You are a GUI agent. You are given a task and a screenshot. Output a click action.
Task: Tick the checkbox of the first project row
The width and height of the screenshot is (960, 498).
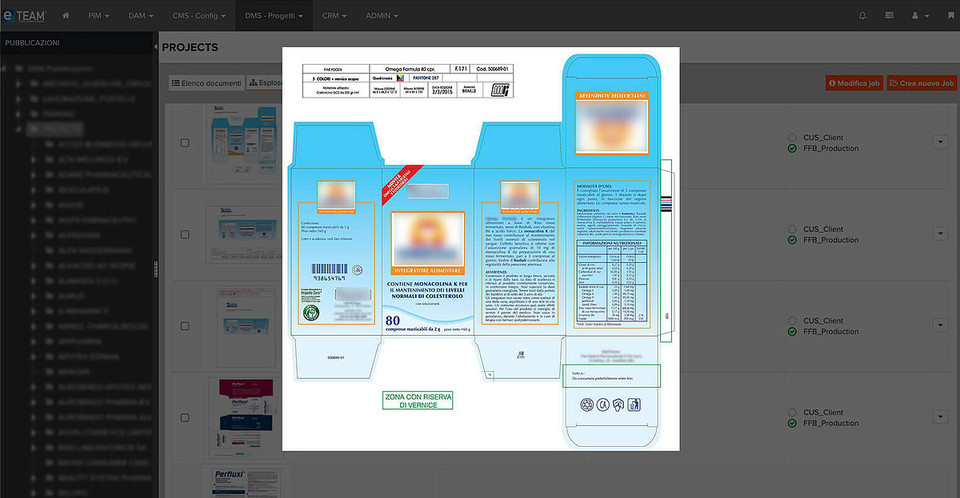tap(185, 143)
